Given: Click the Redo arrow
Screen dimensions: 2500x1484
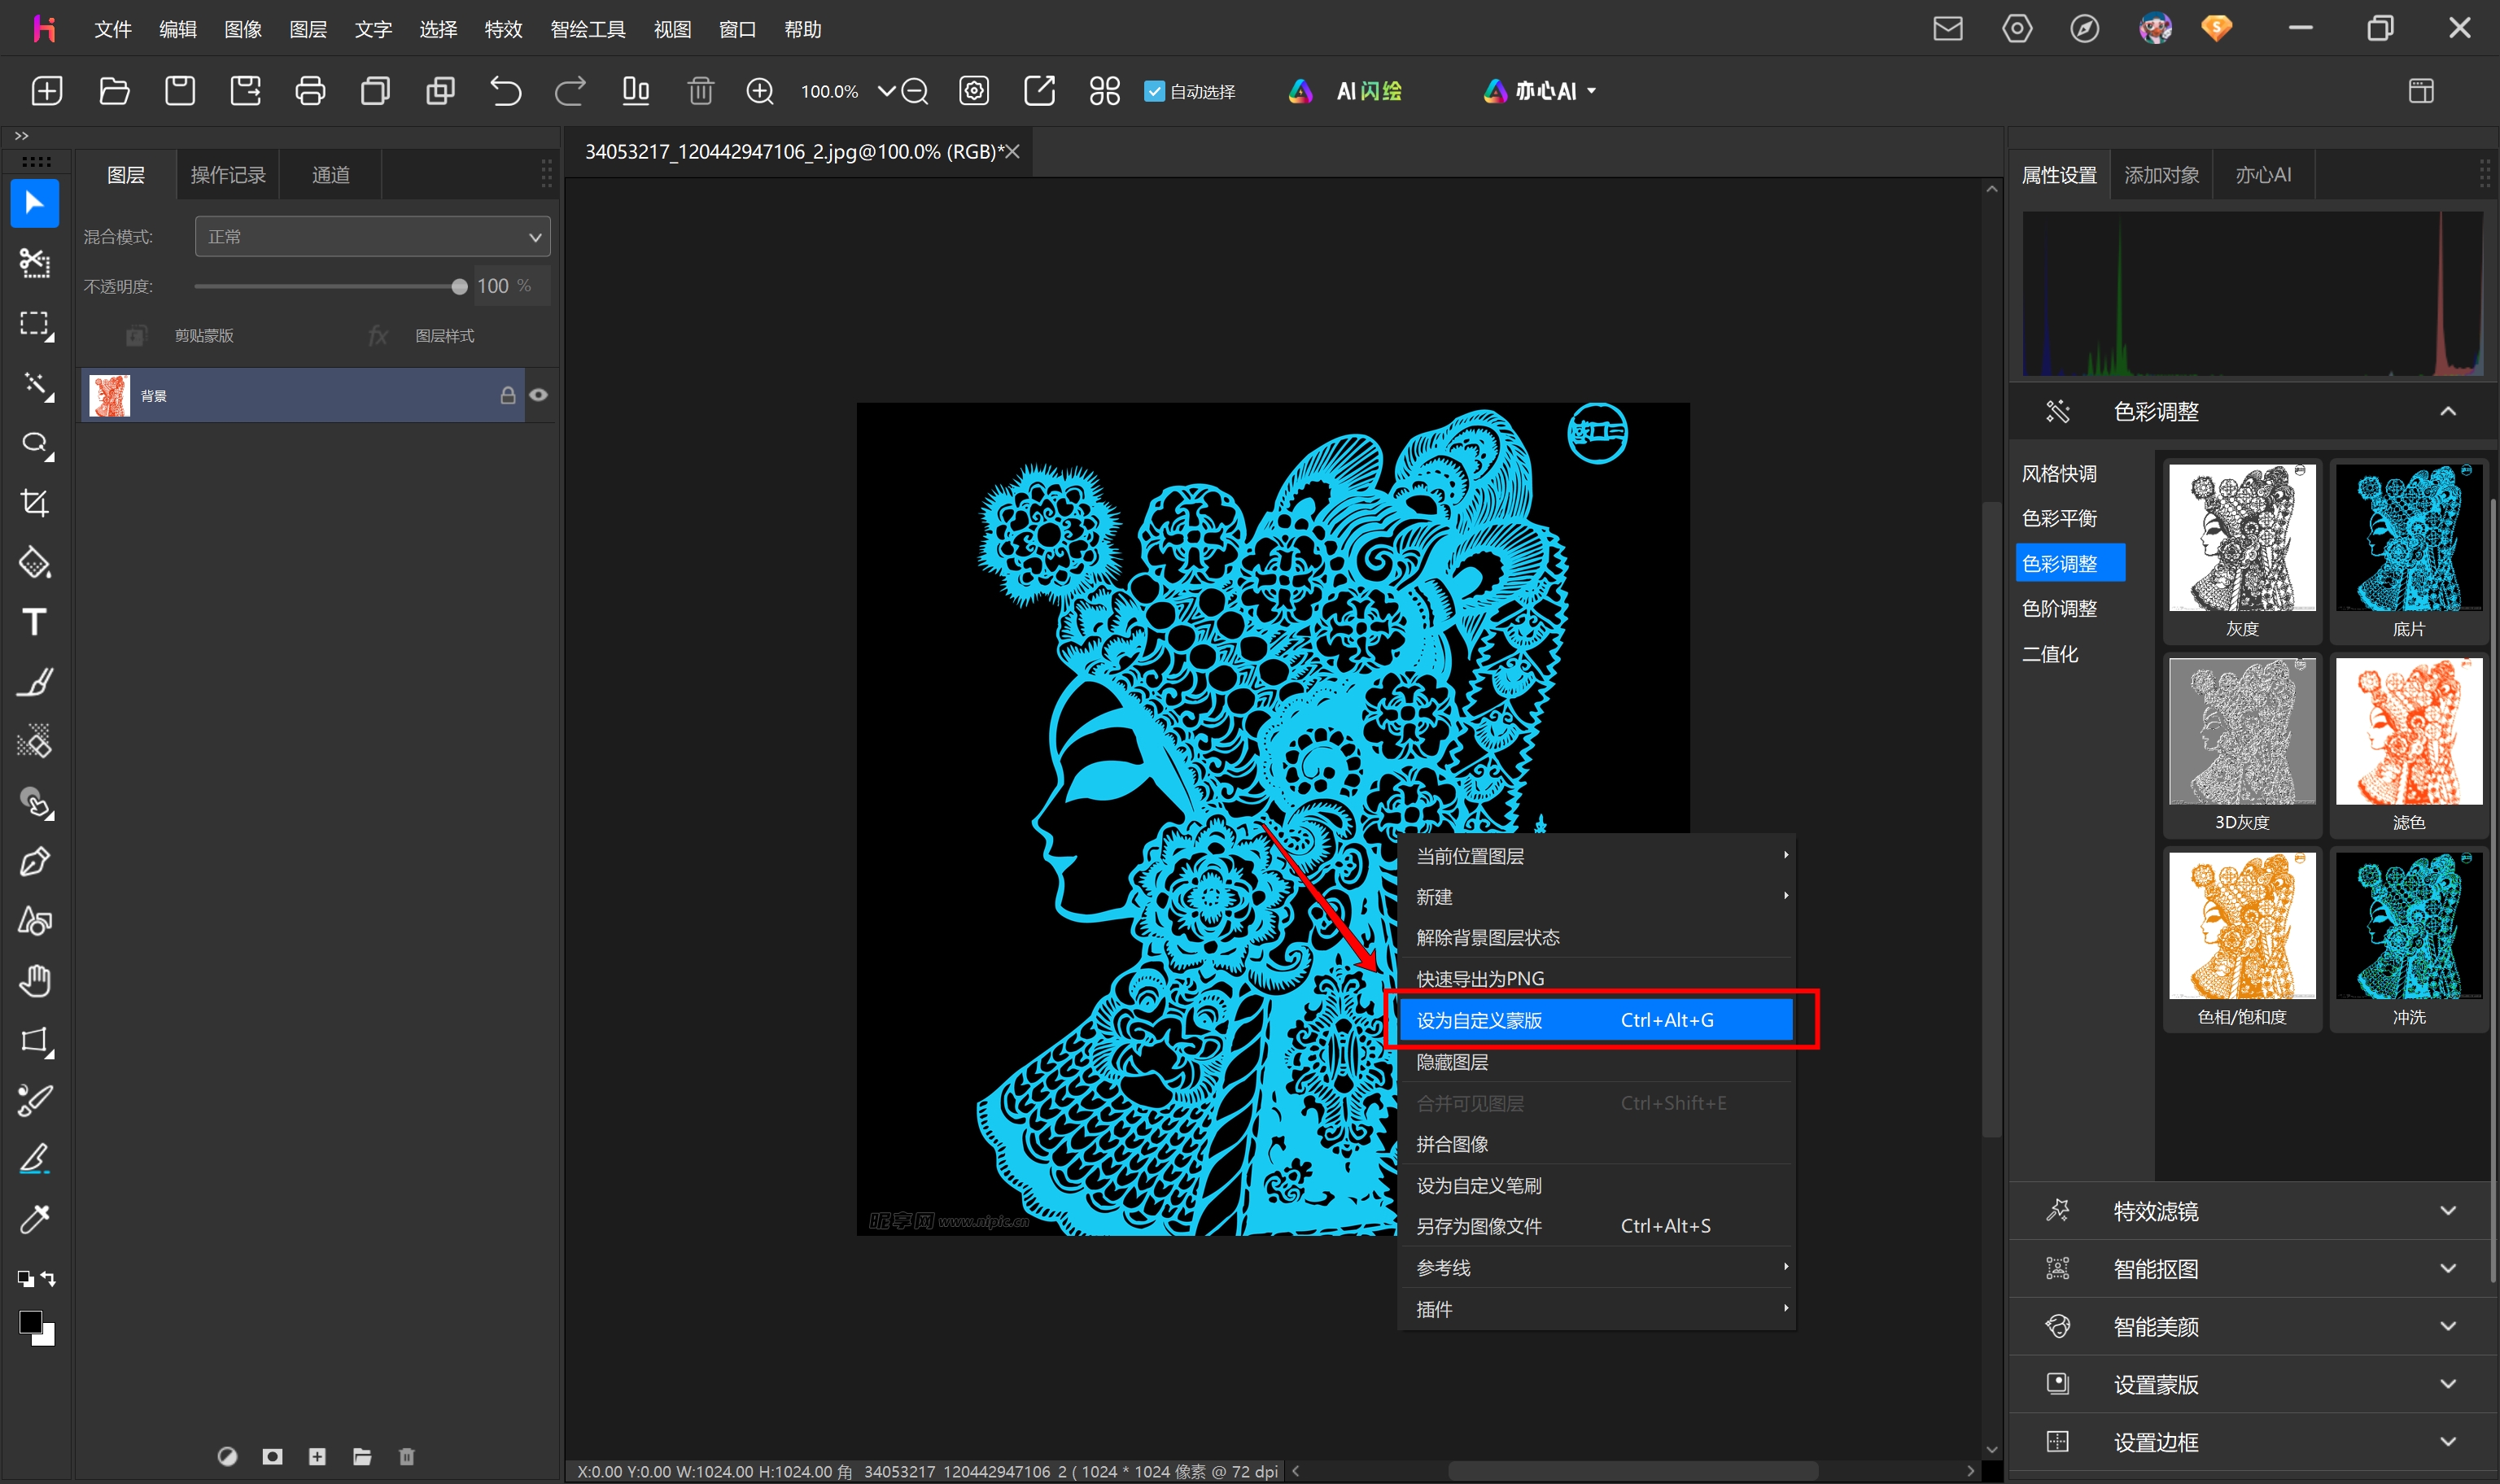Looking at the screenshot, I should [570, 91].
